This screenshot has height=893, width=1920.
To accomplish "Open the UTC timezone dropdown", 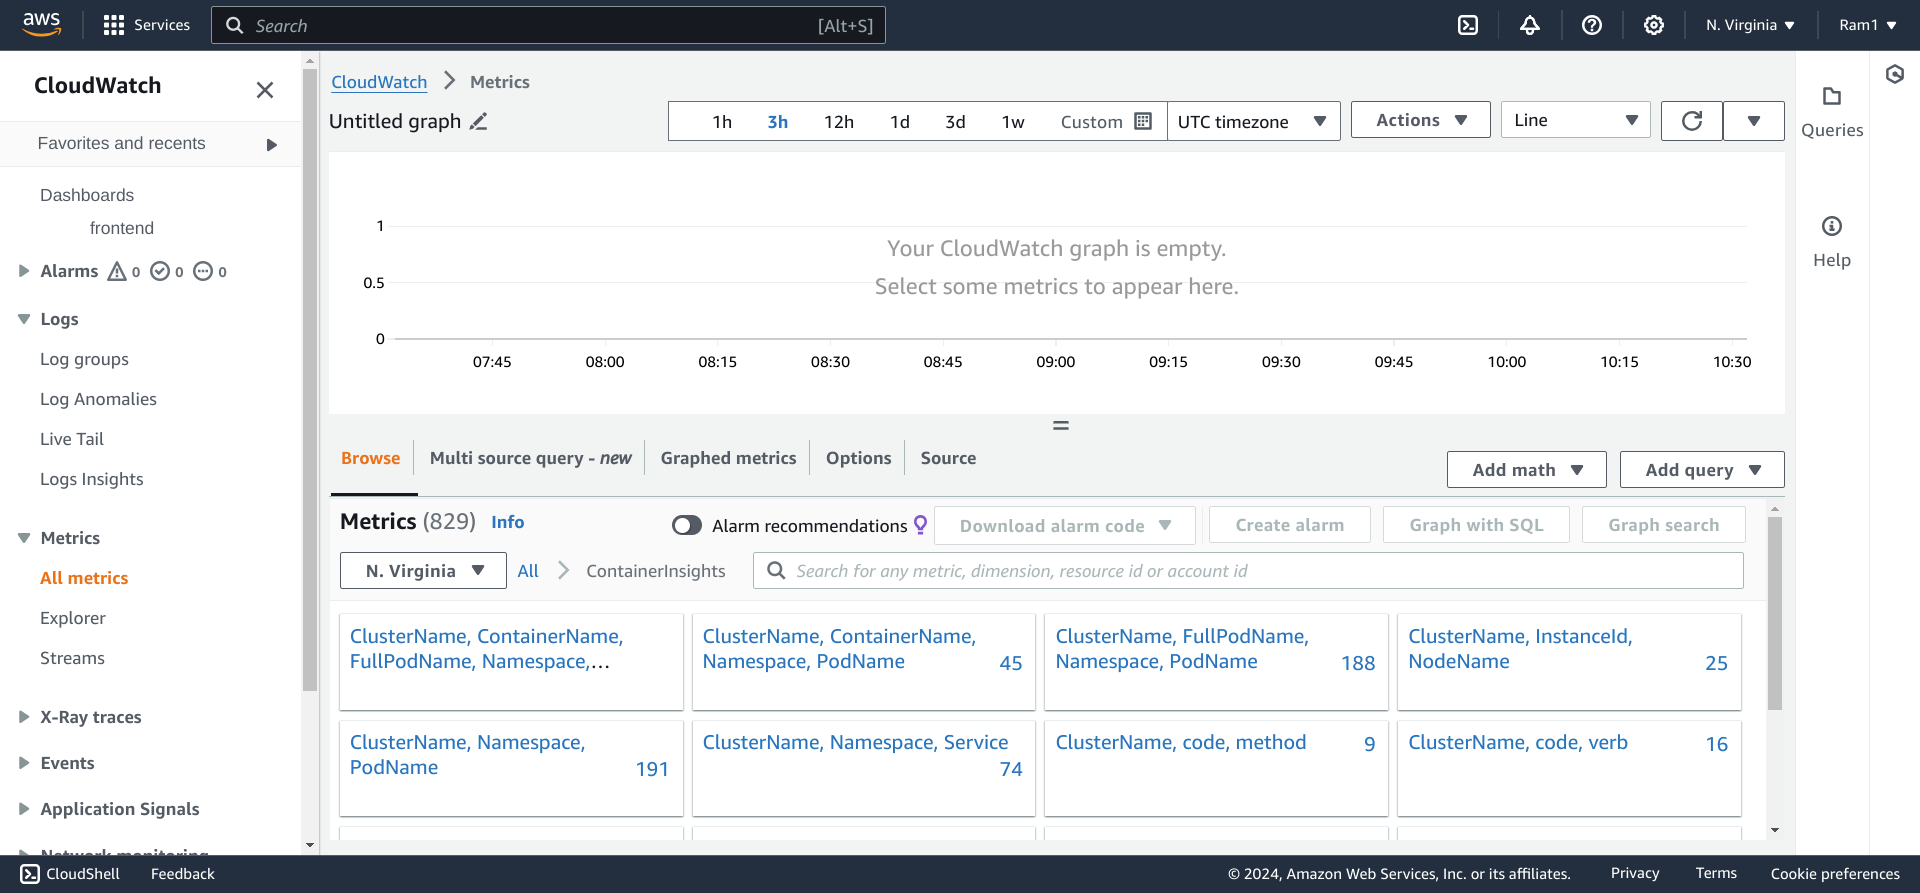I will 1253,121.
